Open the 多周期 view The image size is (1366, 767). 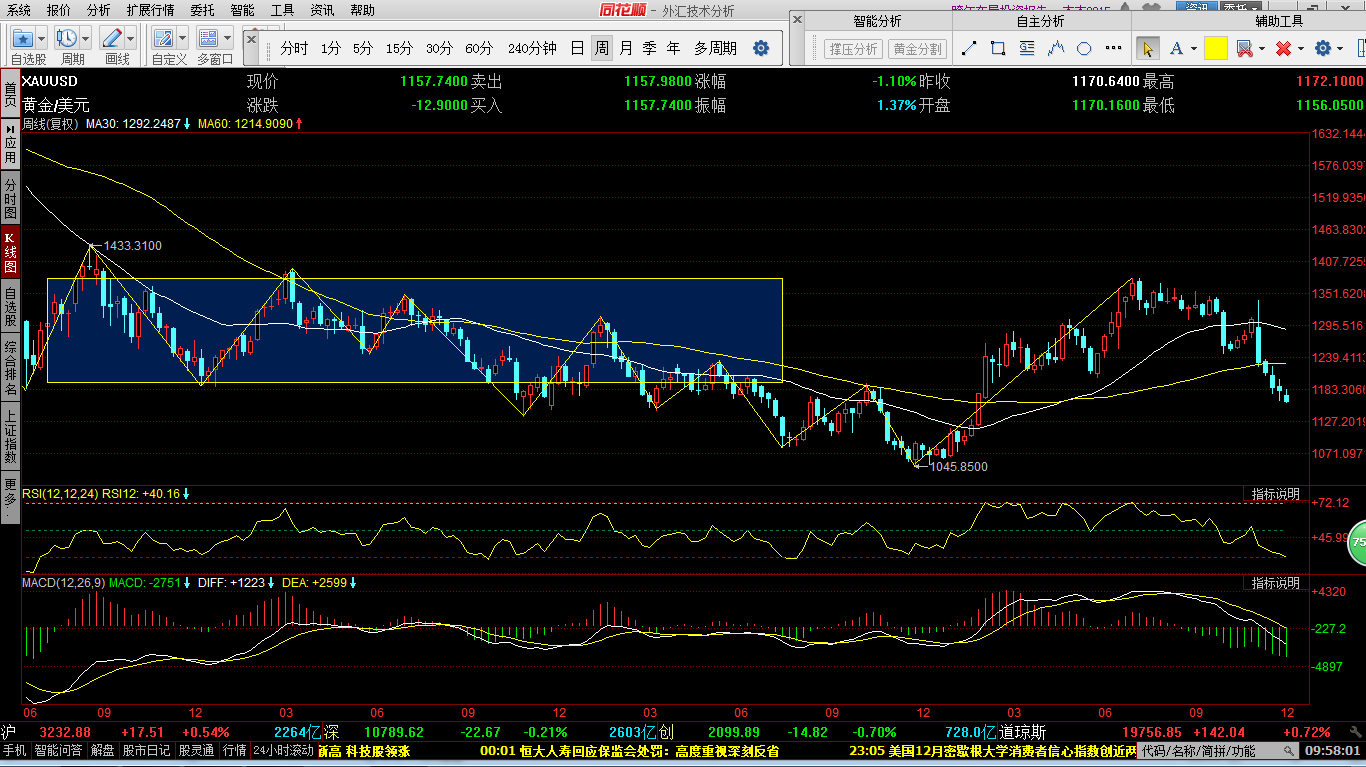coord(715,48)
